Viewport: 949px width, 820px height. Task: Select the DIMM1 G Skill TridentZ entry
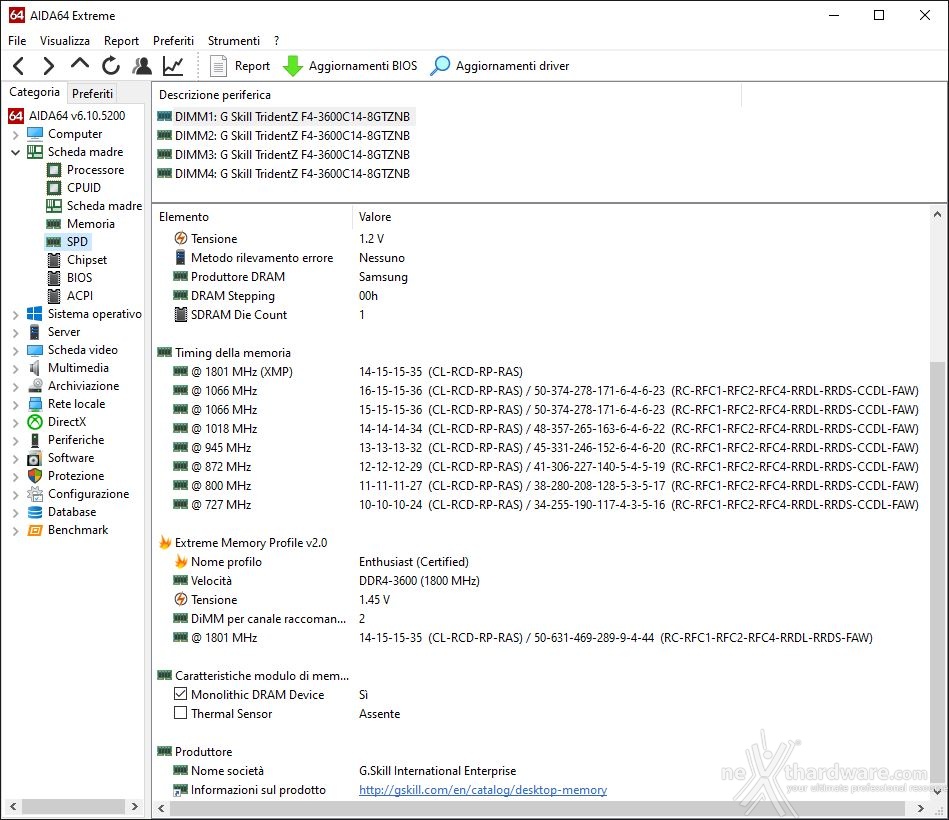(284, 116)
